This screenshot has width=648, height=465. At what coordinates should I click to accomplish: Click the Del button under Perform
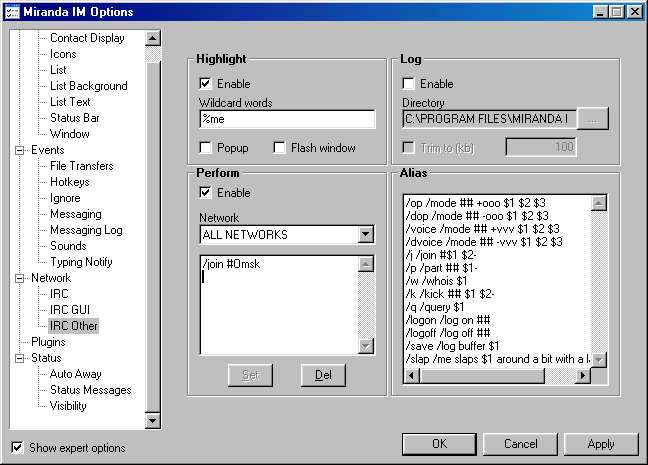pos(323,375)
